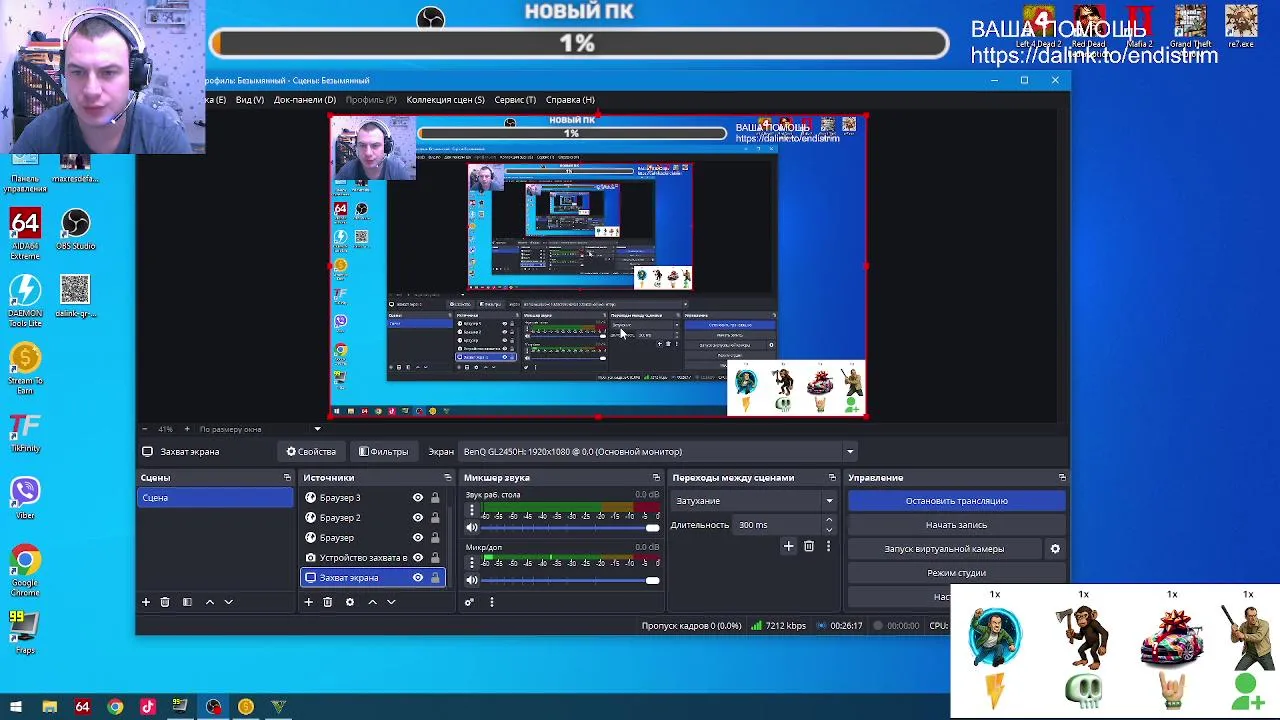Adjust Микр/доп volume slider
1280x720 pixels.
click(x=569, y=580)
